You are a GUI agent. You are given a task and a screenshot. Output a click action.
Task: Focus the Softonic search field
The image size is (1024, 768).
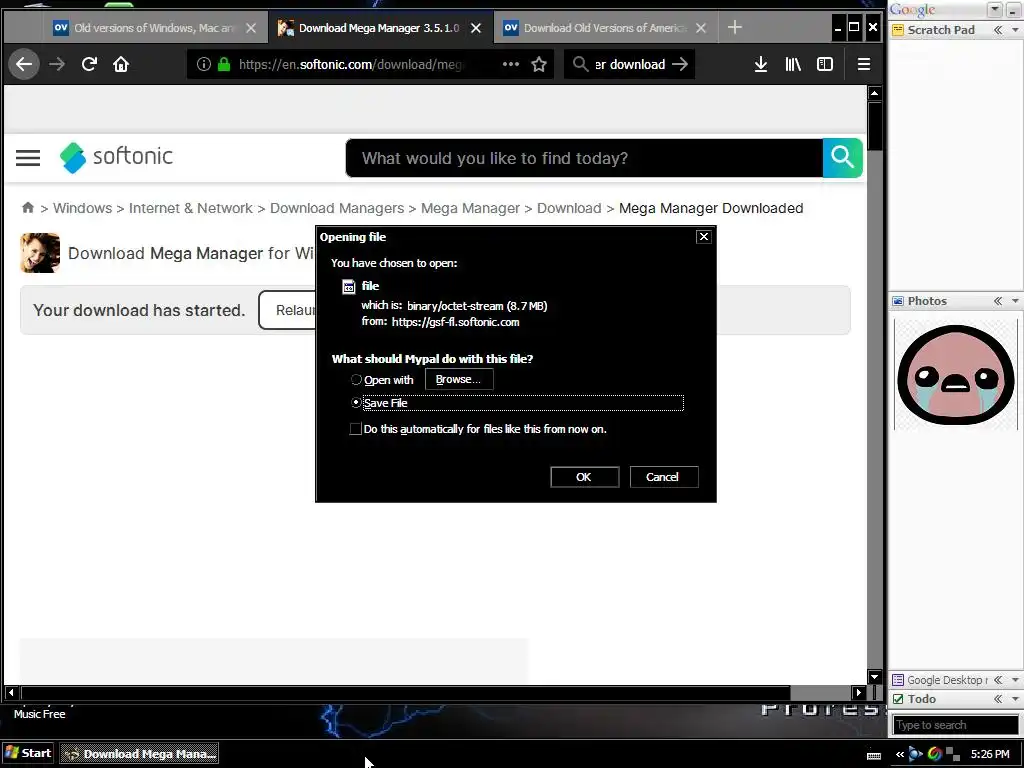coord(584,157)
